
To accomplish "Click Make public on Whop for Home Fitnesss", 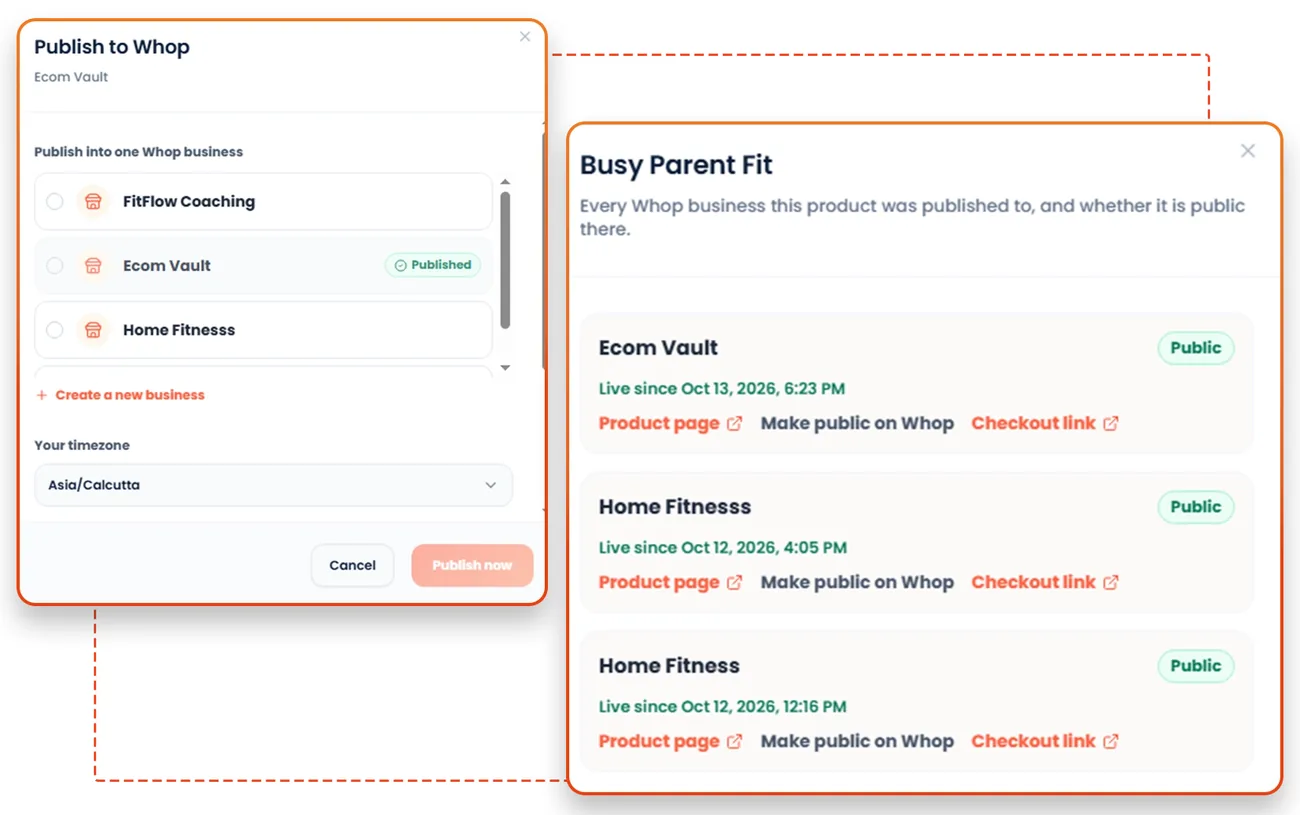I will 857,582.
